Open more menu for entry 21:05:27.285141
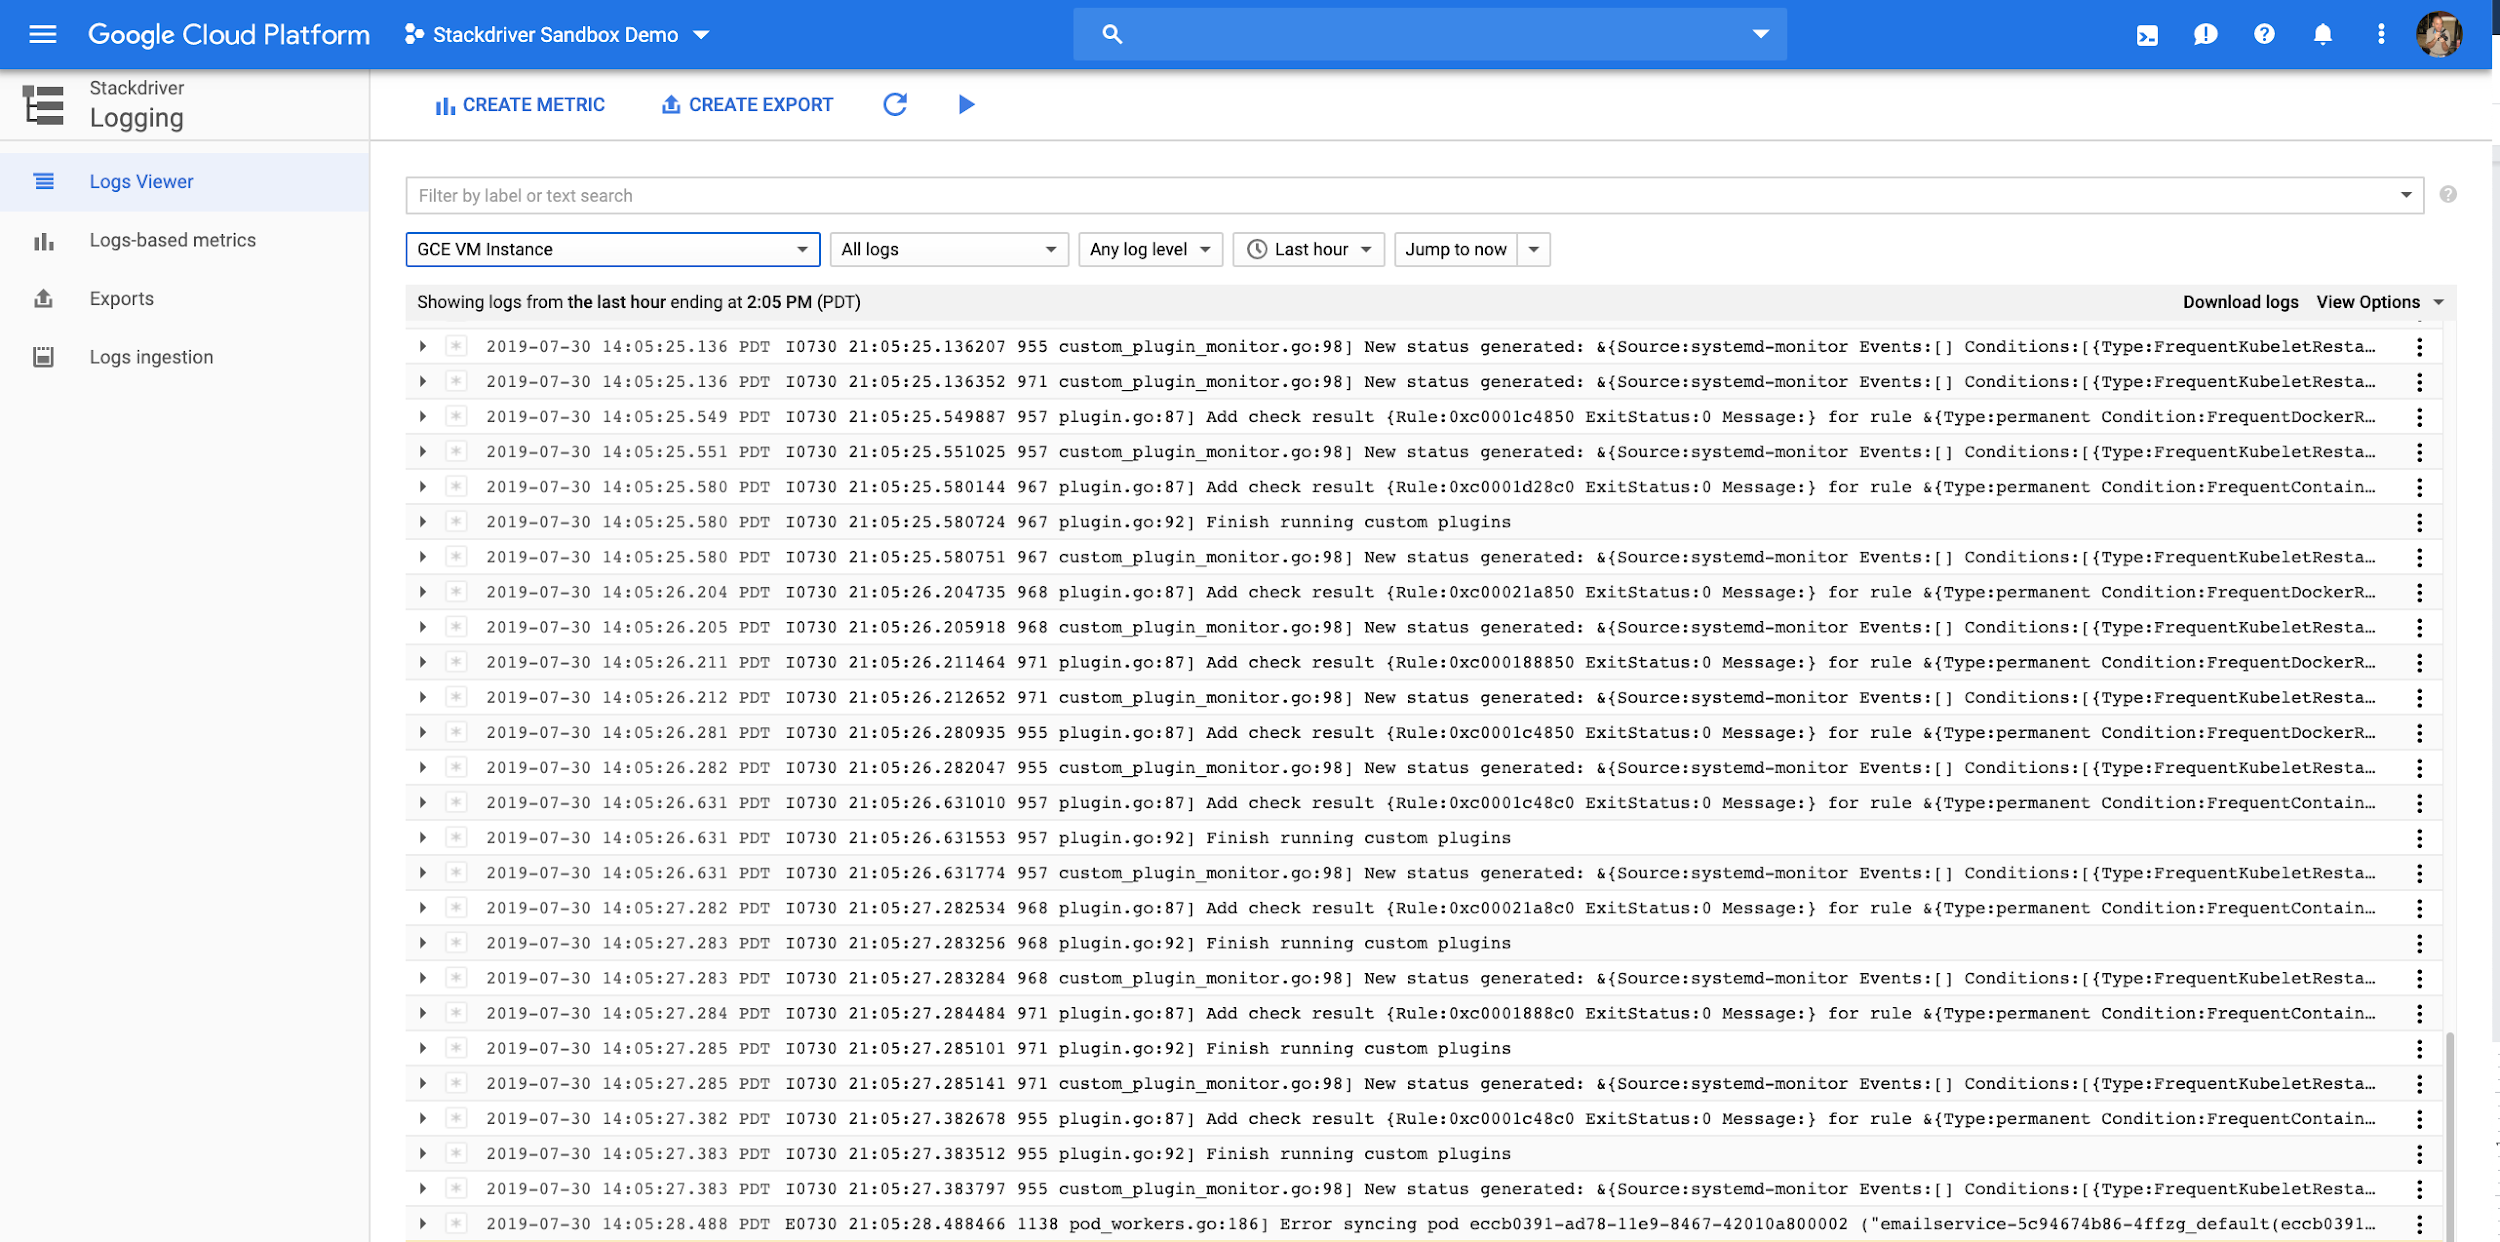This screenshot has width=2500, height=1242. (2419, 1084)
